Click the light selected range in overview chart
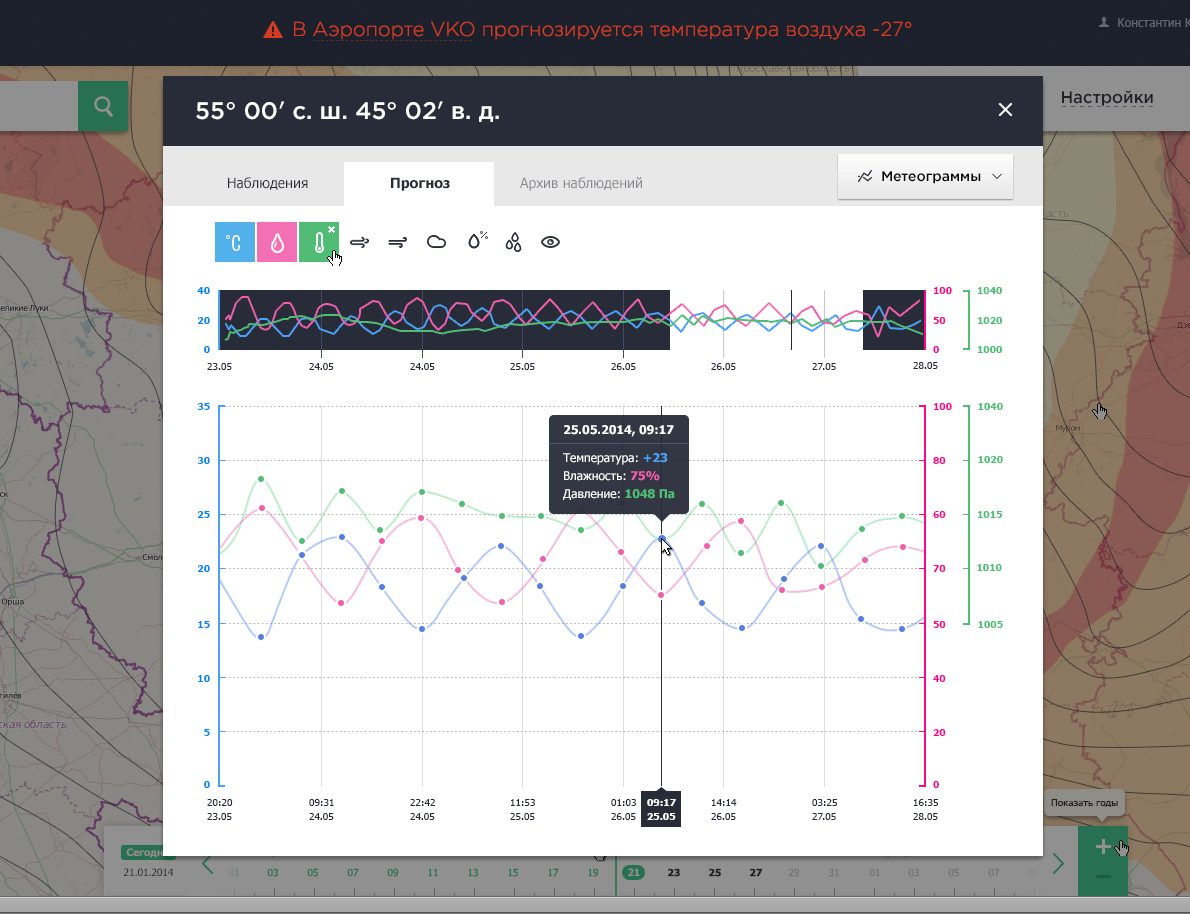 click(x=766, y=320)
